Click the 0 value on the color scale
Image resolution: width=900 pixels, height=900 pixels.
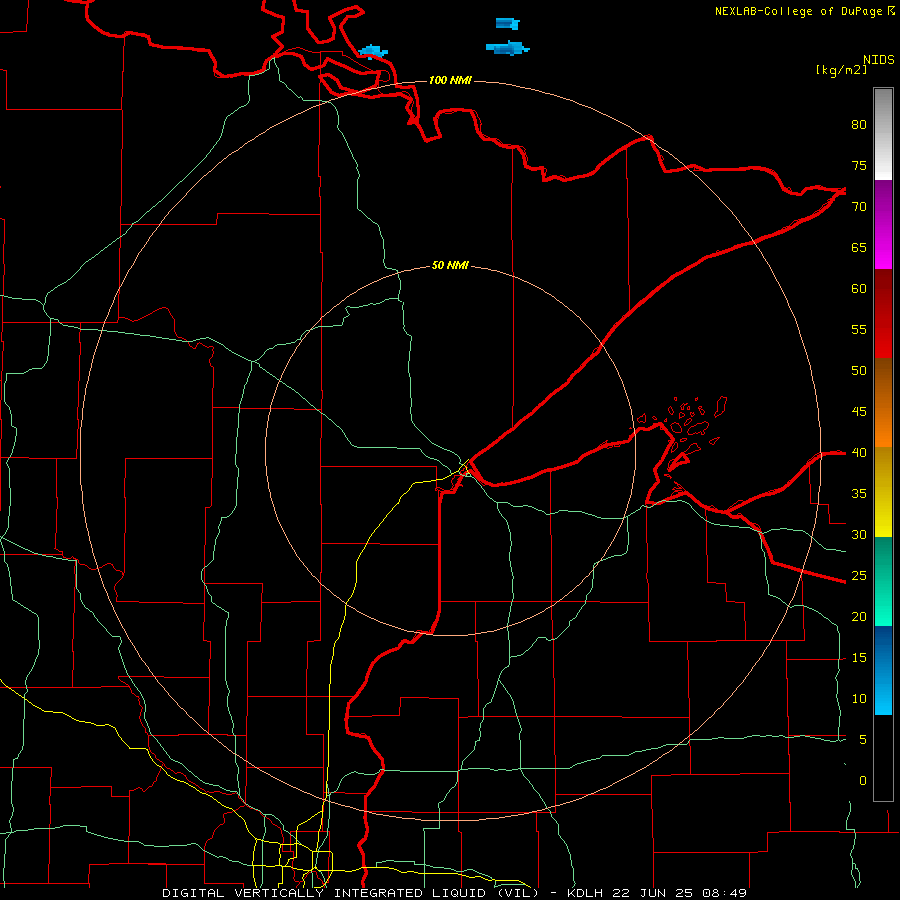point(863,781)
